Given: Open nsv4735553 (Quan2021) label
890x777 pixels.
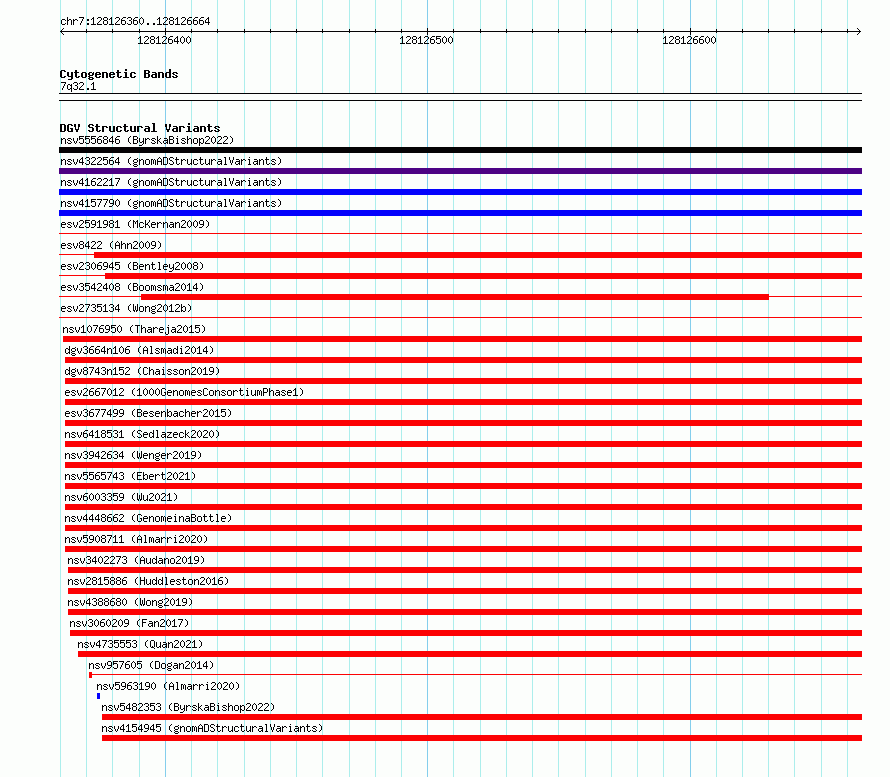Looking at the screenshot, I should click(140, 644).
